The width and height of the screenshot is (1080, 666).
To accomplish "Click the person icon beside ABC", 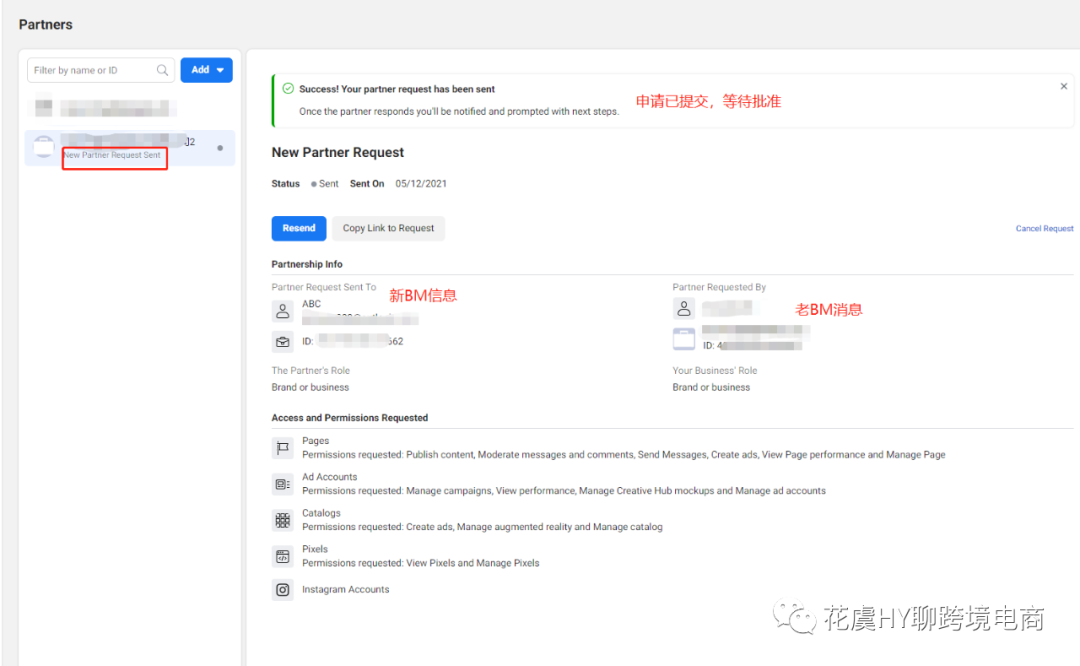I will [282, 311].
